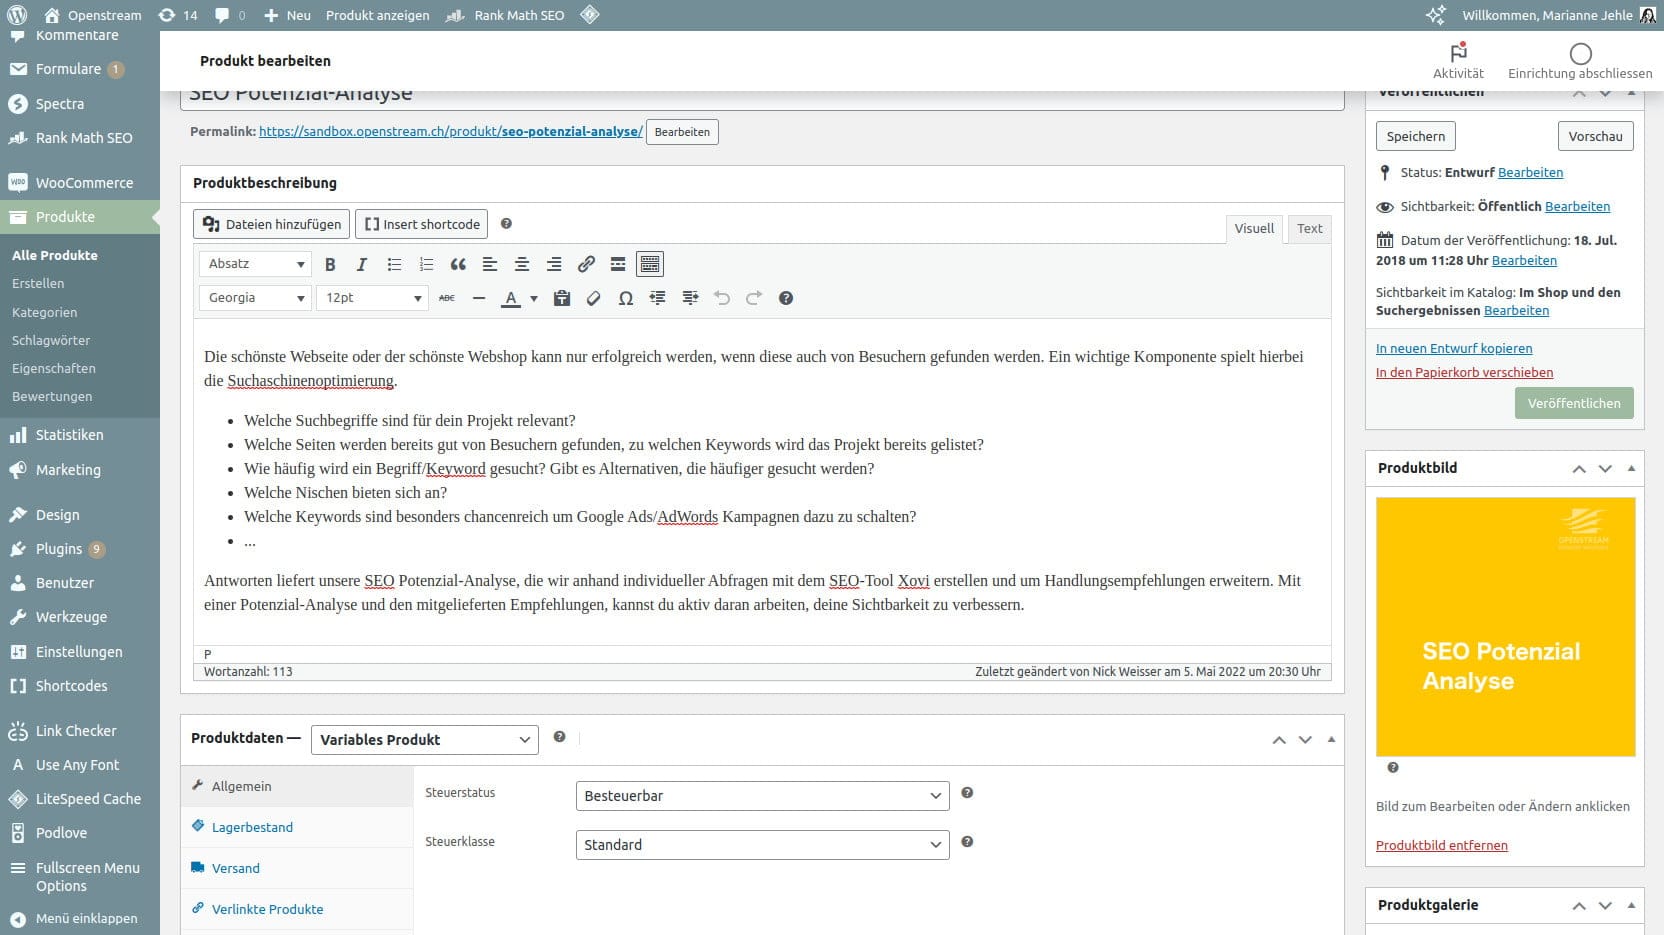Image resolution: width=1664 pixels, height=935 pixels.
Task: Switch to the Text editor tab
Action: coord(1309,229)
